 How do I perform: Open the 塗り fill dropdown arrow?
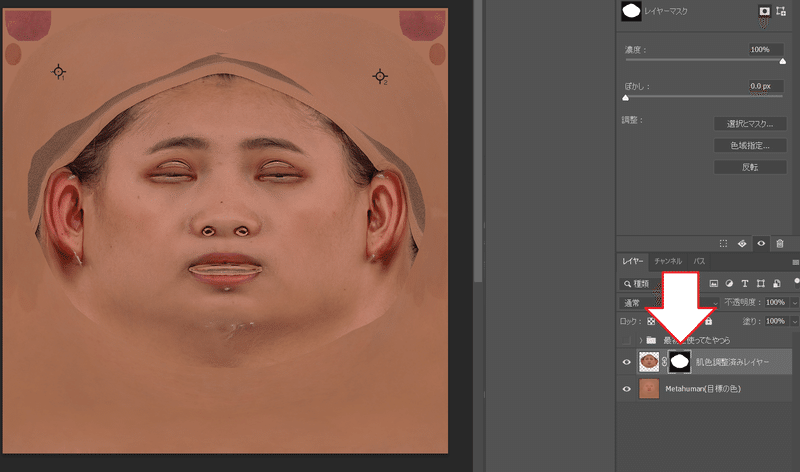pyautogui.click(x=794, y=321)
